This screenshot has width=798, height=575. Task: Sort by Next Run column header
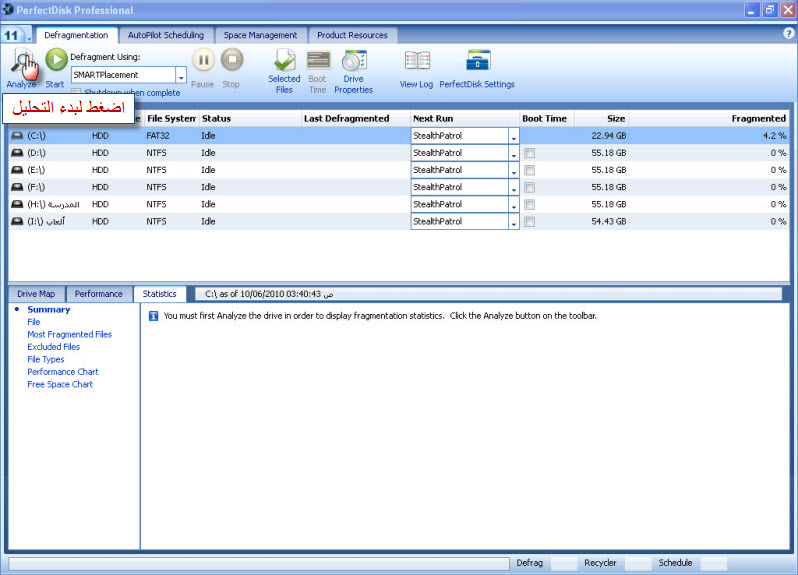(465, 119)
